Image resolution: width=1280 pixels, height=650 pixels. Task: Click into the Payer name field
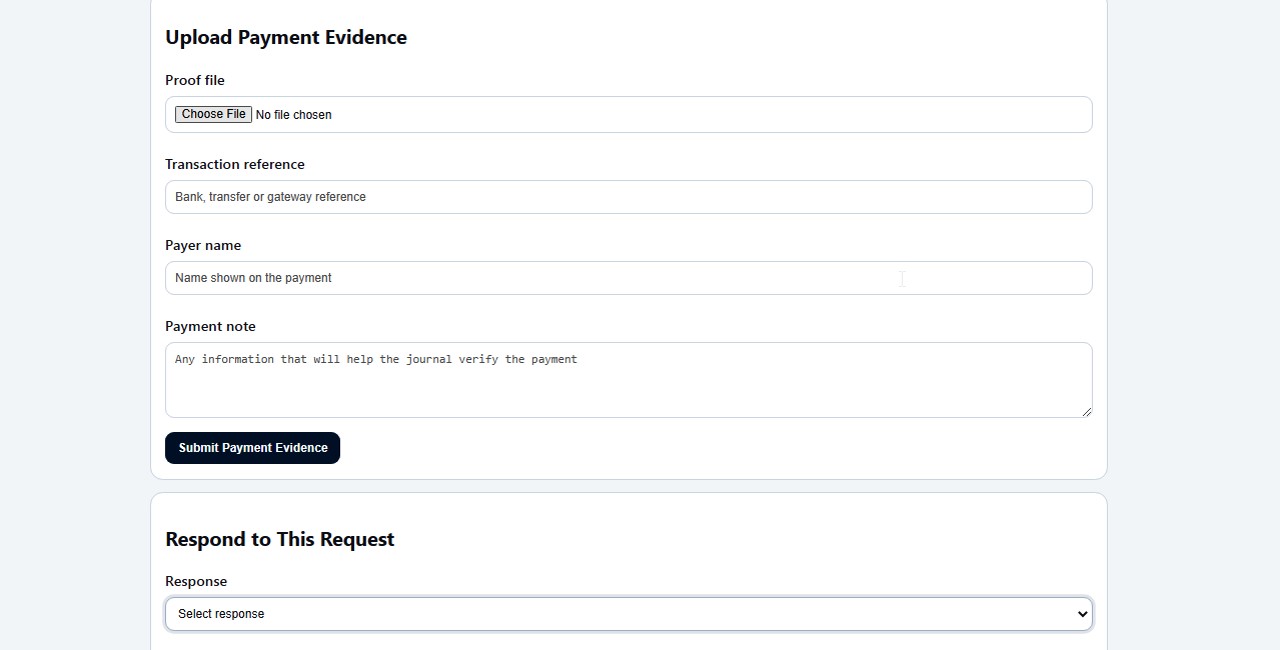click(628, 278)
